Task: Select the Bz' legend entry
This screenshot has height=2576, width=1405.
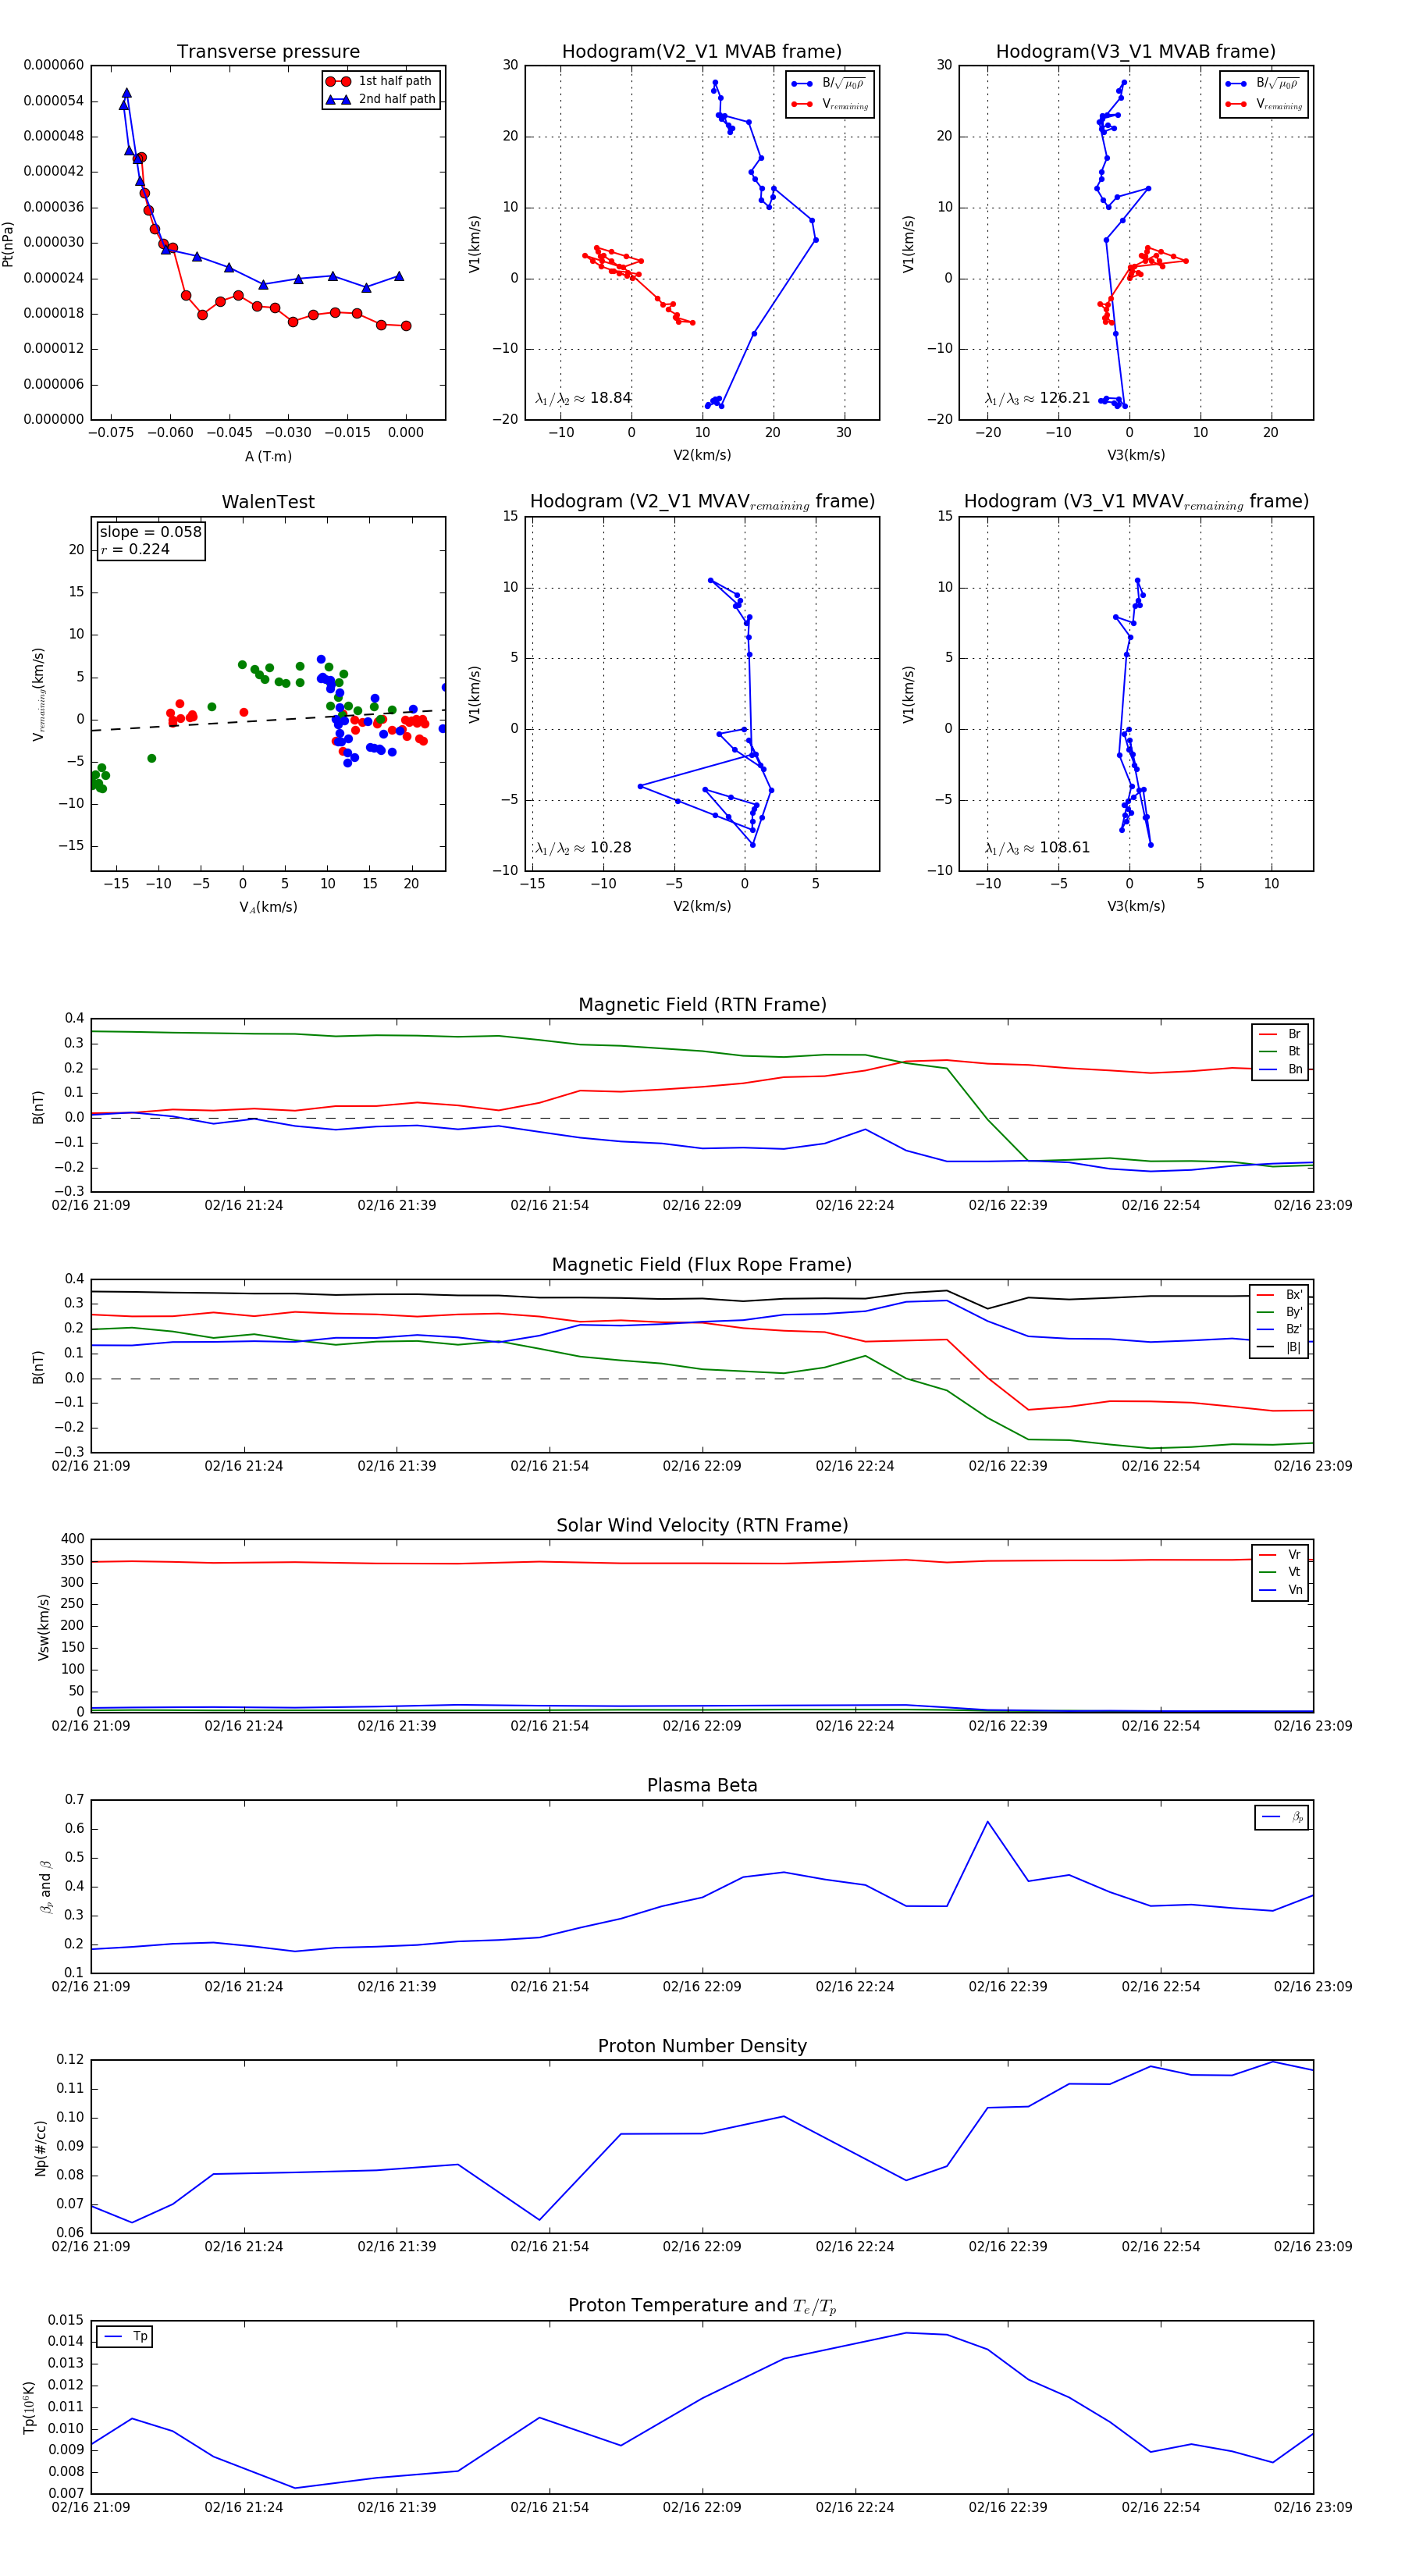Action: tap(1280, 1329)
